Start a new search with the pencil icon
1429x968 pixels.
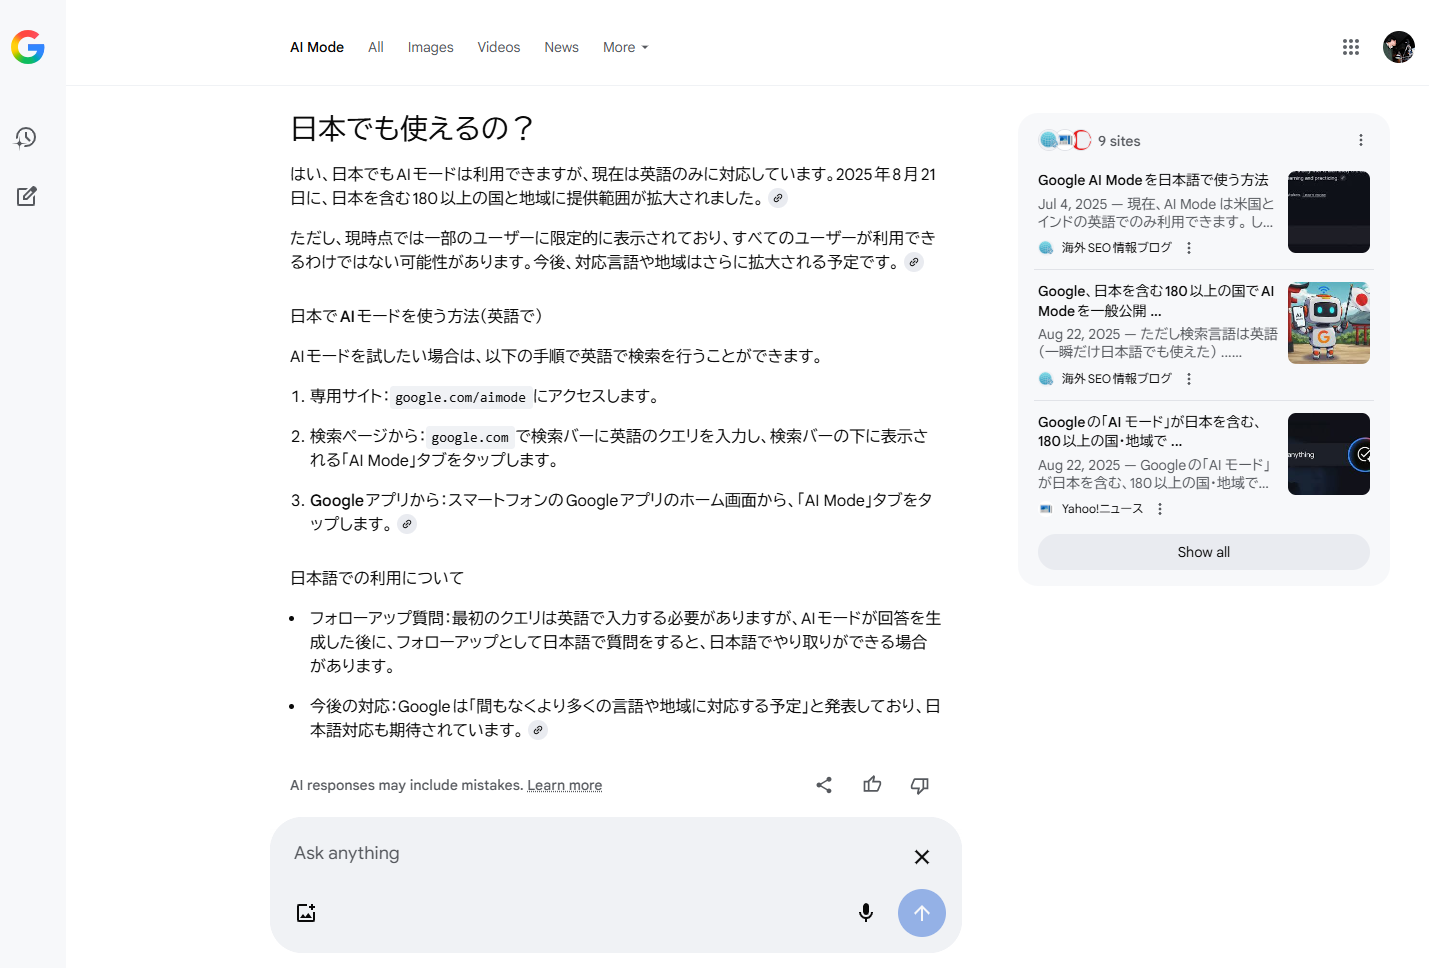point(27,196)
